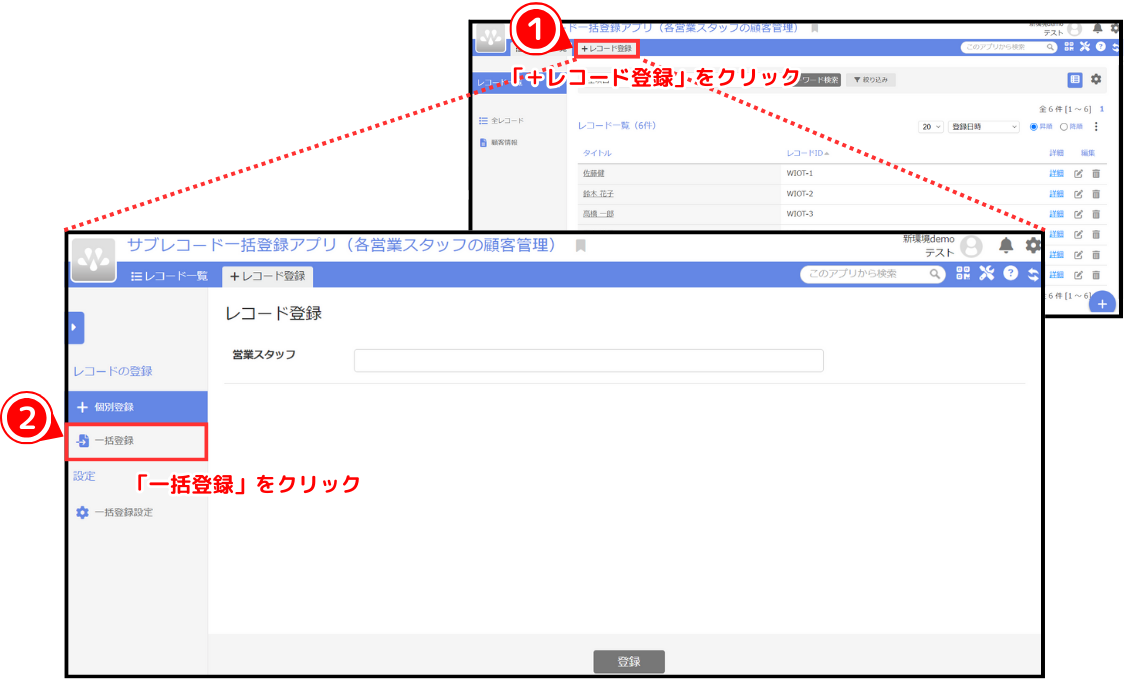Viewport: 1124px width, 679px height.
Task: Click the help question mark in front window
Action: pos(1010,273)
